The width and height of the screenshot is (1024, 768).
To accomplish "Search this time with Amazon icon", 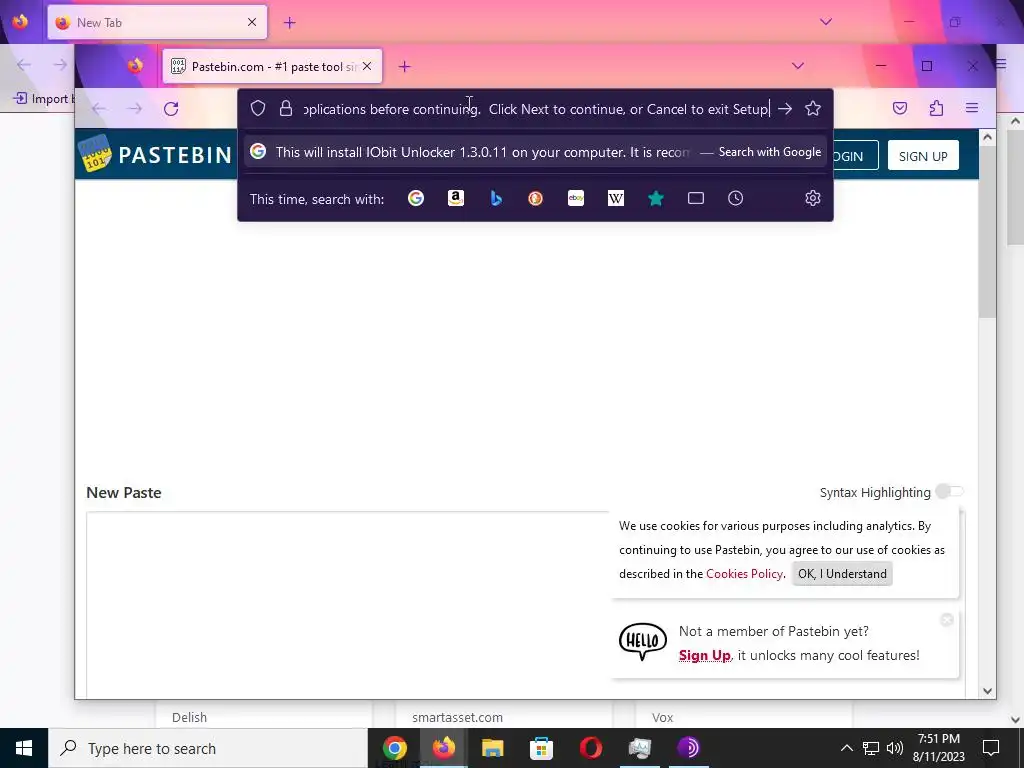I will pyautogui.click(x=456, y=198).
